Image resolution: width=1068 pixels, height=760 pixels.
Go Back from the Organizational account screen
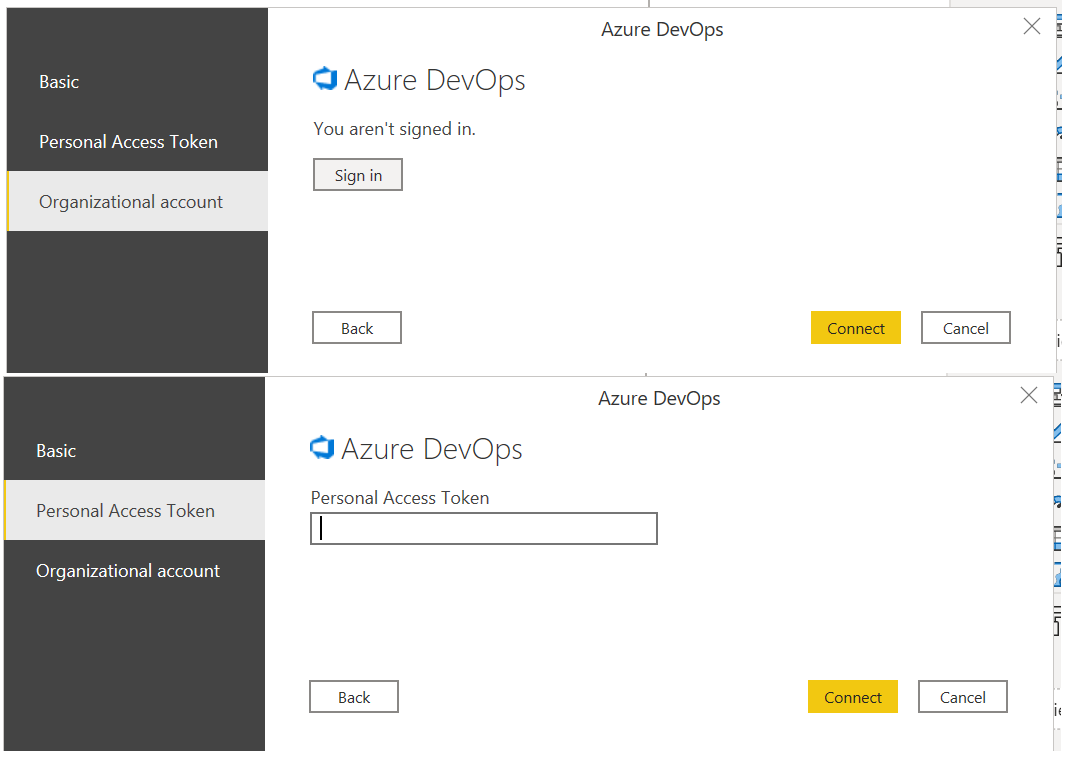point(356,327)
